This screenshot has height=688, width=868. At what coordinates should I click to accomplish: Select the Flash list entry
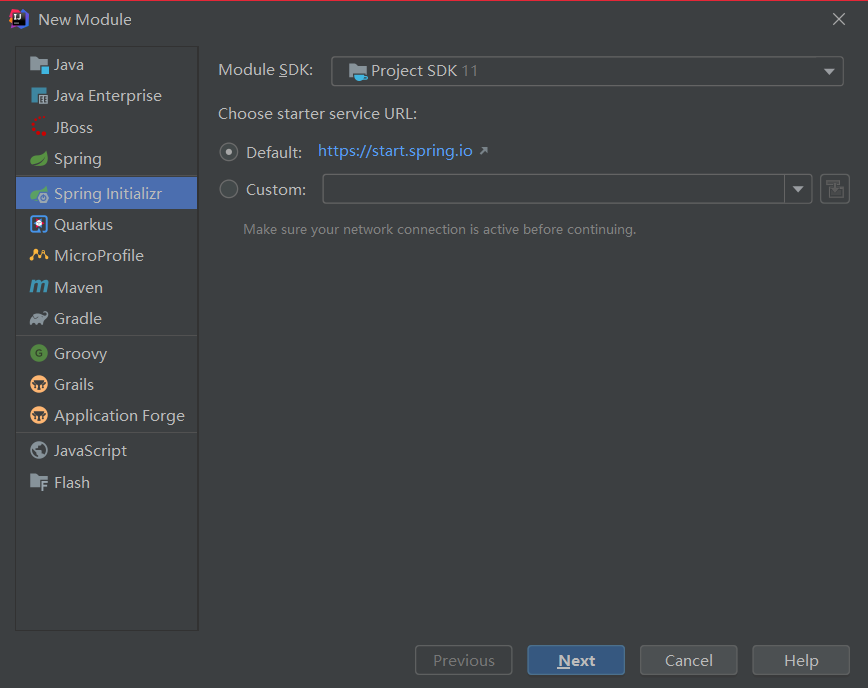coord(106,482)
